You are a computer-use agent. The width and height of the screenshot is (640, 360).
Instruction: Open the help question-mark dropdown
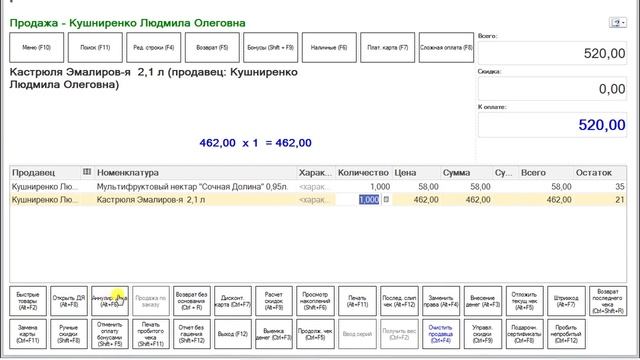618,22
